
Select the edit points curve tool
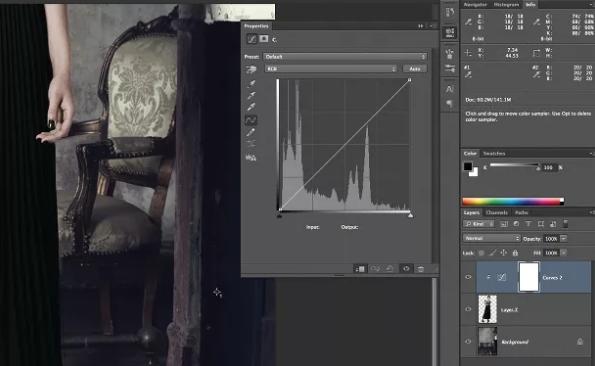click(x=251, y=120)
